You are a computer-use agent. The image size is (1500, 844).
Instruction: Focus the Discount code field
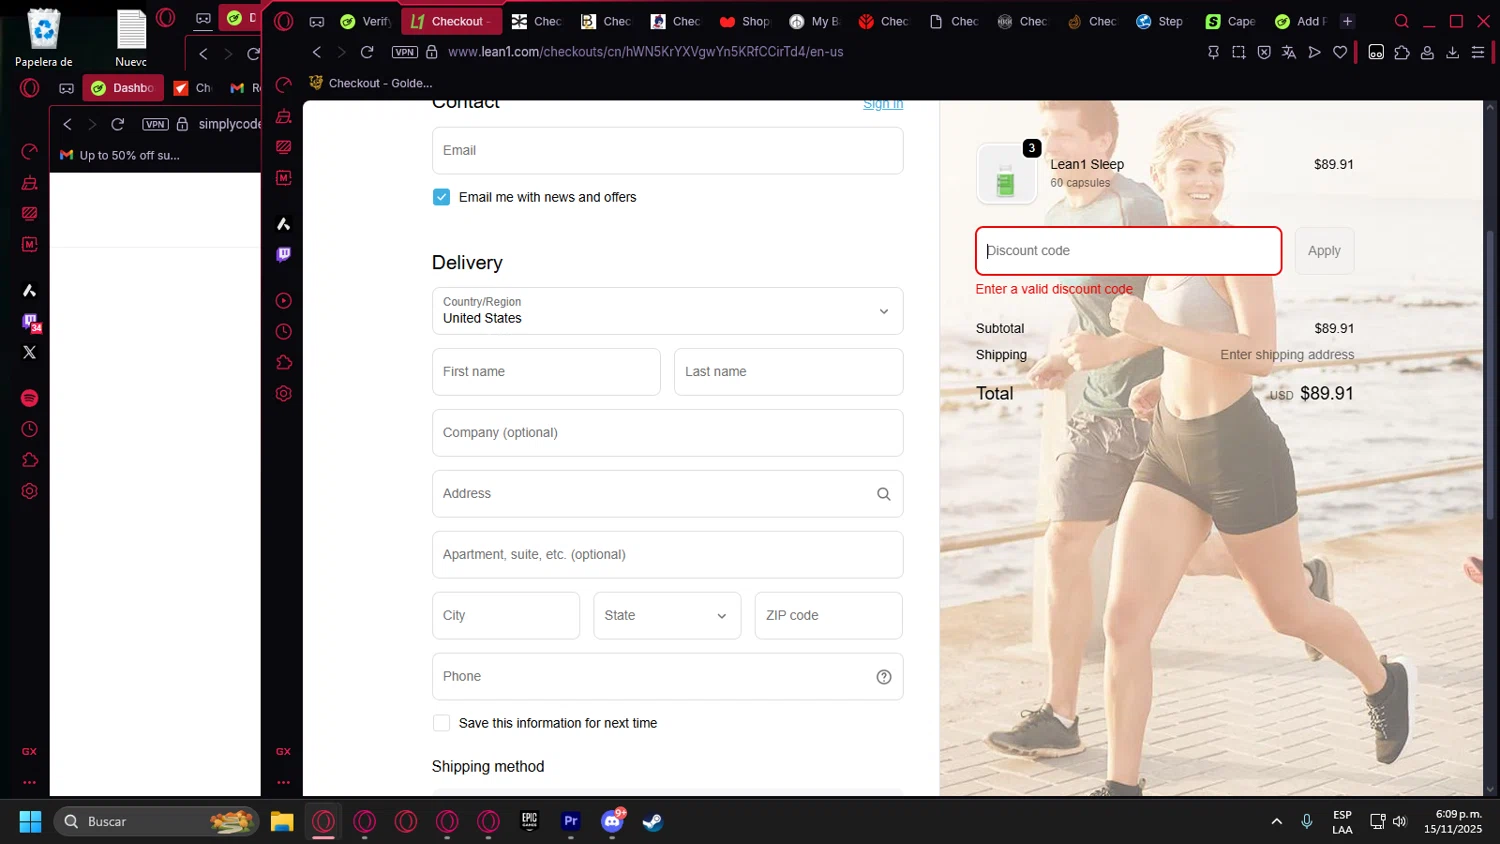click(1128, 251)
